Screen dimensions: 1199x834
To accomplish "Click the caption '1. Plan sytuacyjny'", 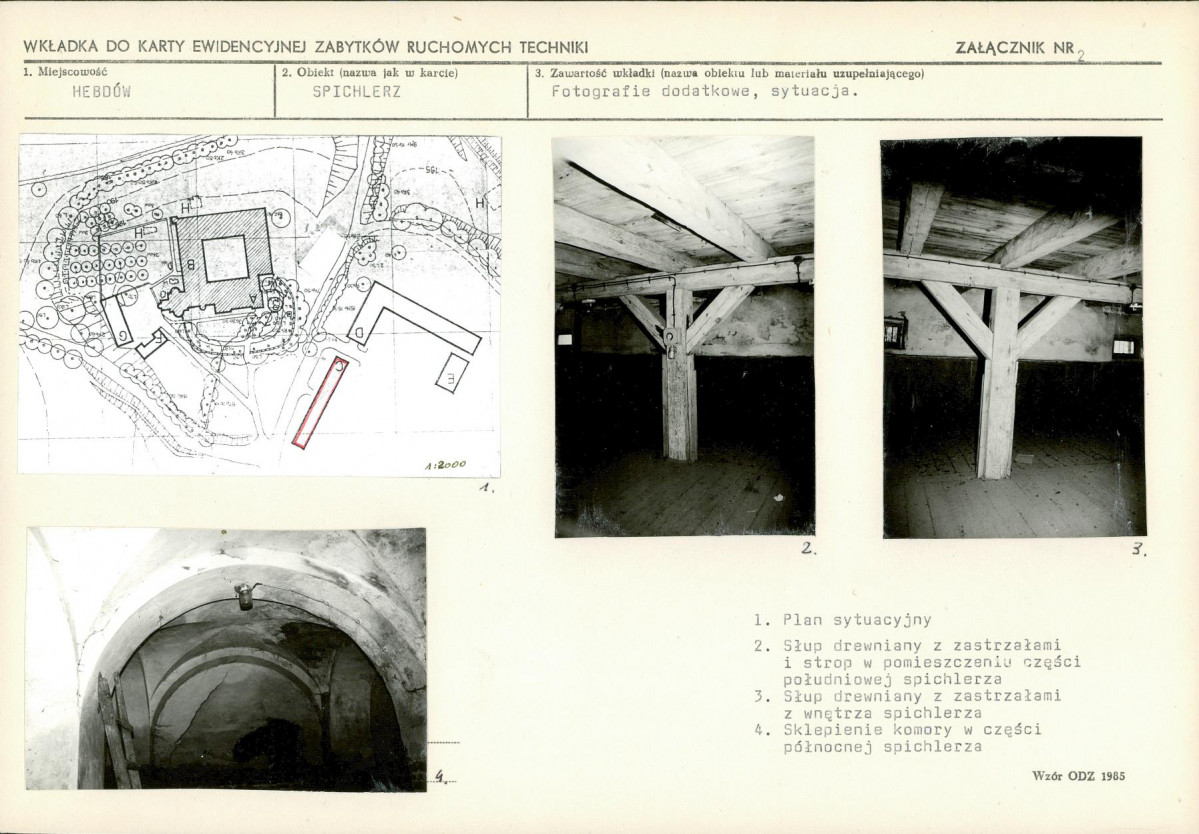I will coord(843,620).
